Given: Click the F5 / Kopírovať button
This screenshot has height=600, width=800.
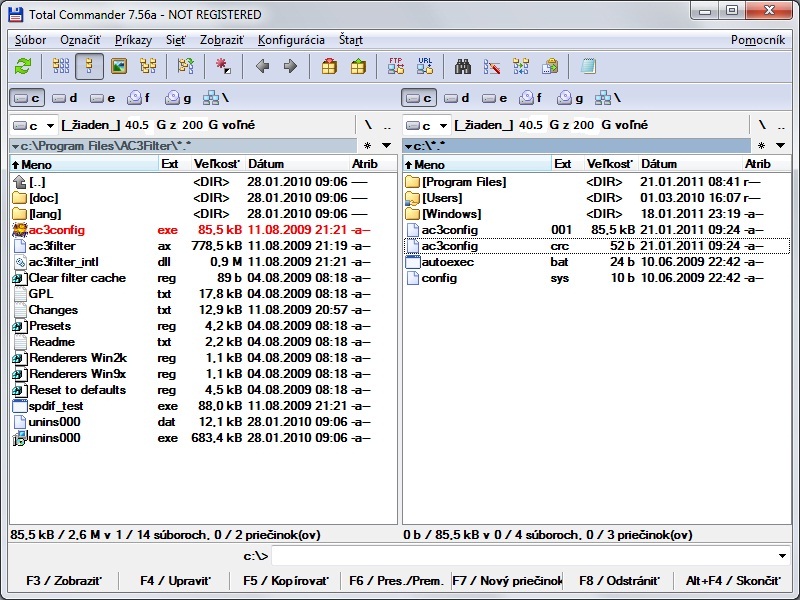Looking at the screenshot, I should click(x=286, y=581).
